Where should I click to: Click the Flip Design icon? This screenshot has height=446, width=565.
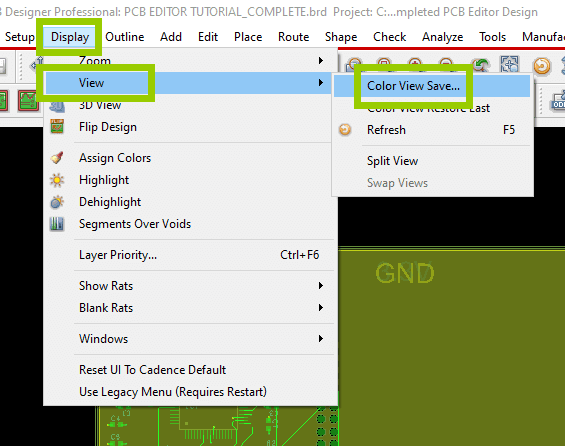(x=57, y=127)
